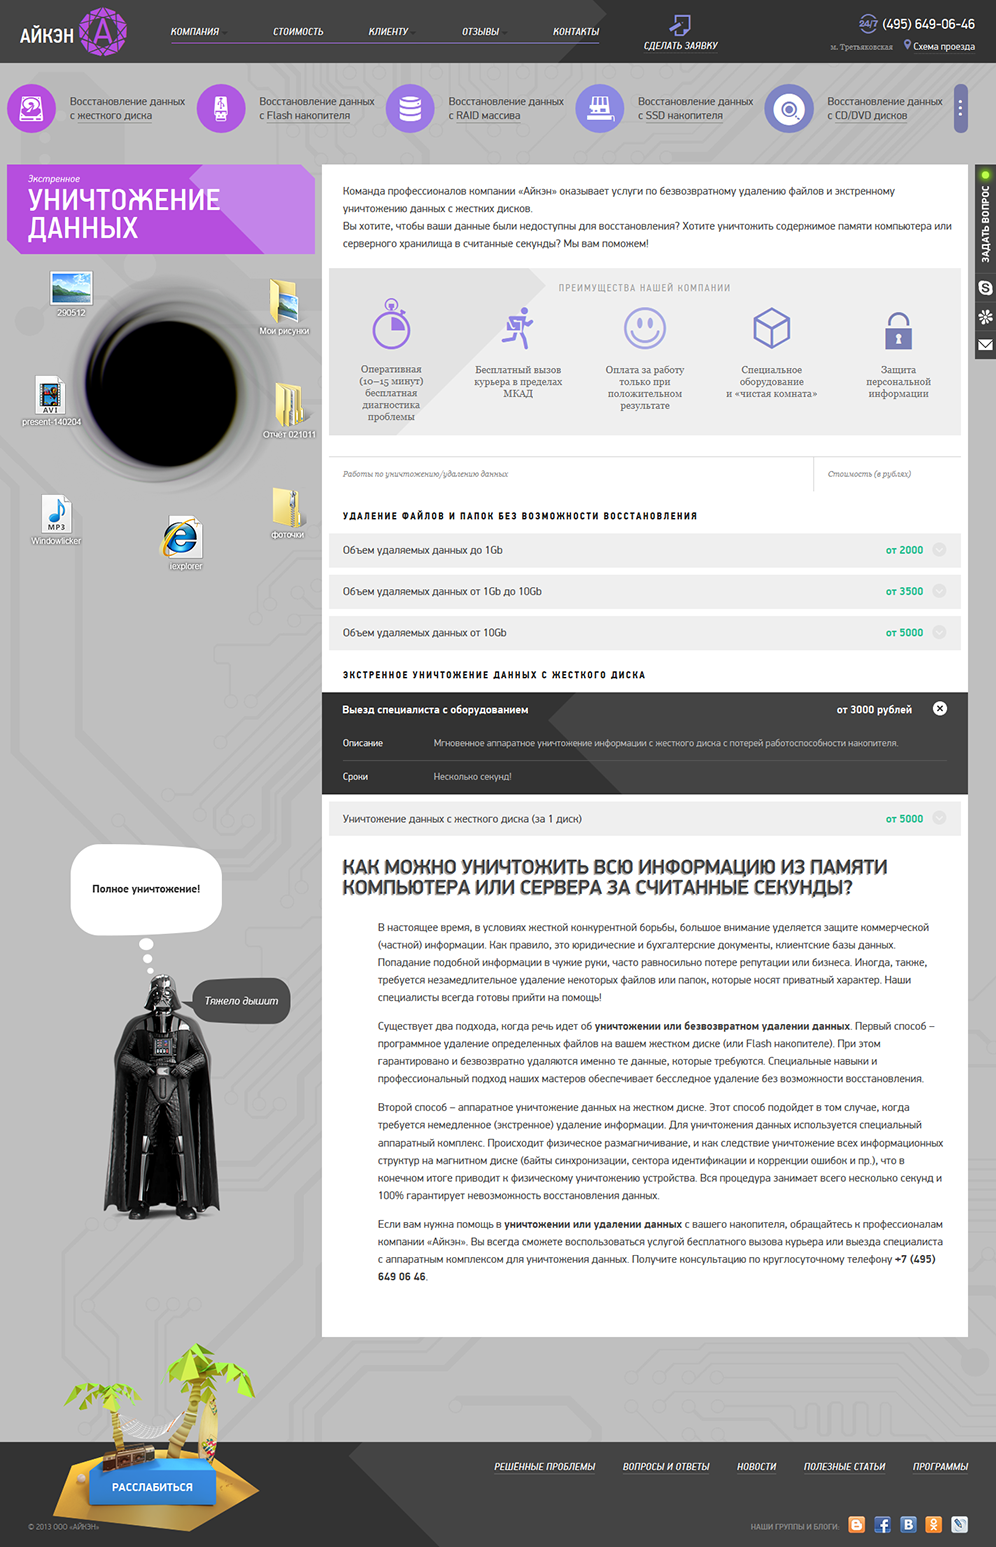Click the Skype icon in the side panel
This screenshot has width=996, height=1547.
[985, 288]
